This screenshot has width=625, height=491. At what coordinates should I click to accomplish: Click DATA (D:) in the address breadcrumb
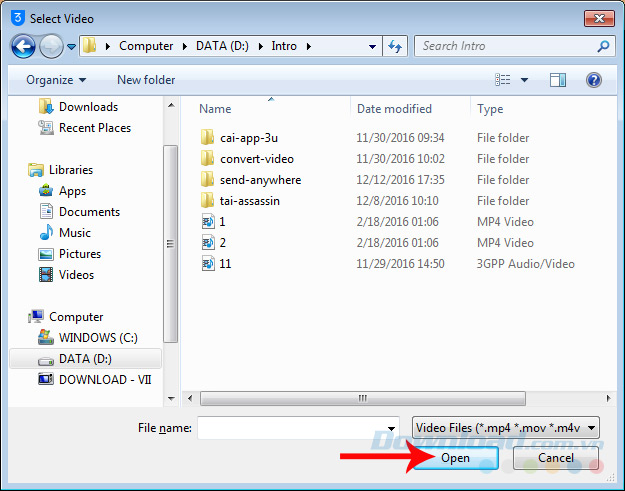tap(222, 46)
